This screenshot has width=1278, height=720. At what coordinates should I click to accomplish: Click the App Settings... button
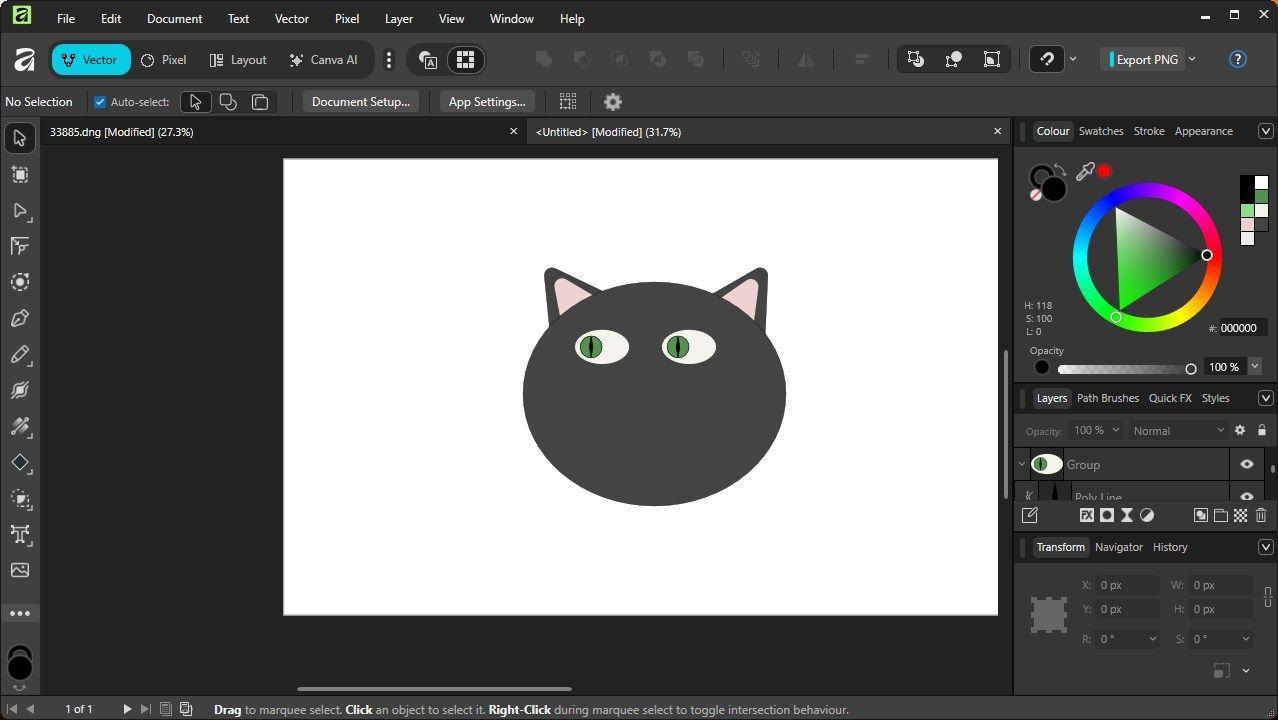[x=487, y=102]
